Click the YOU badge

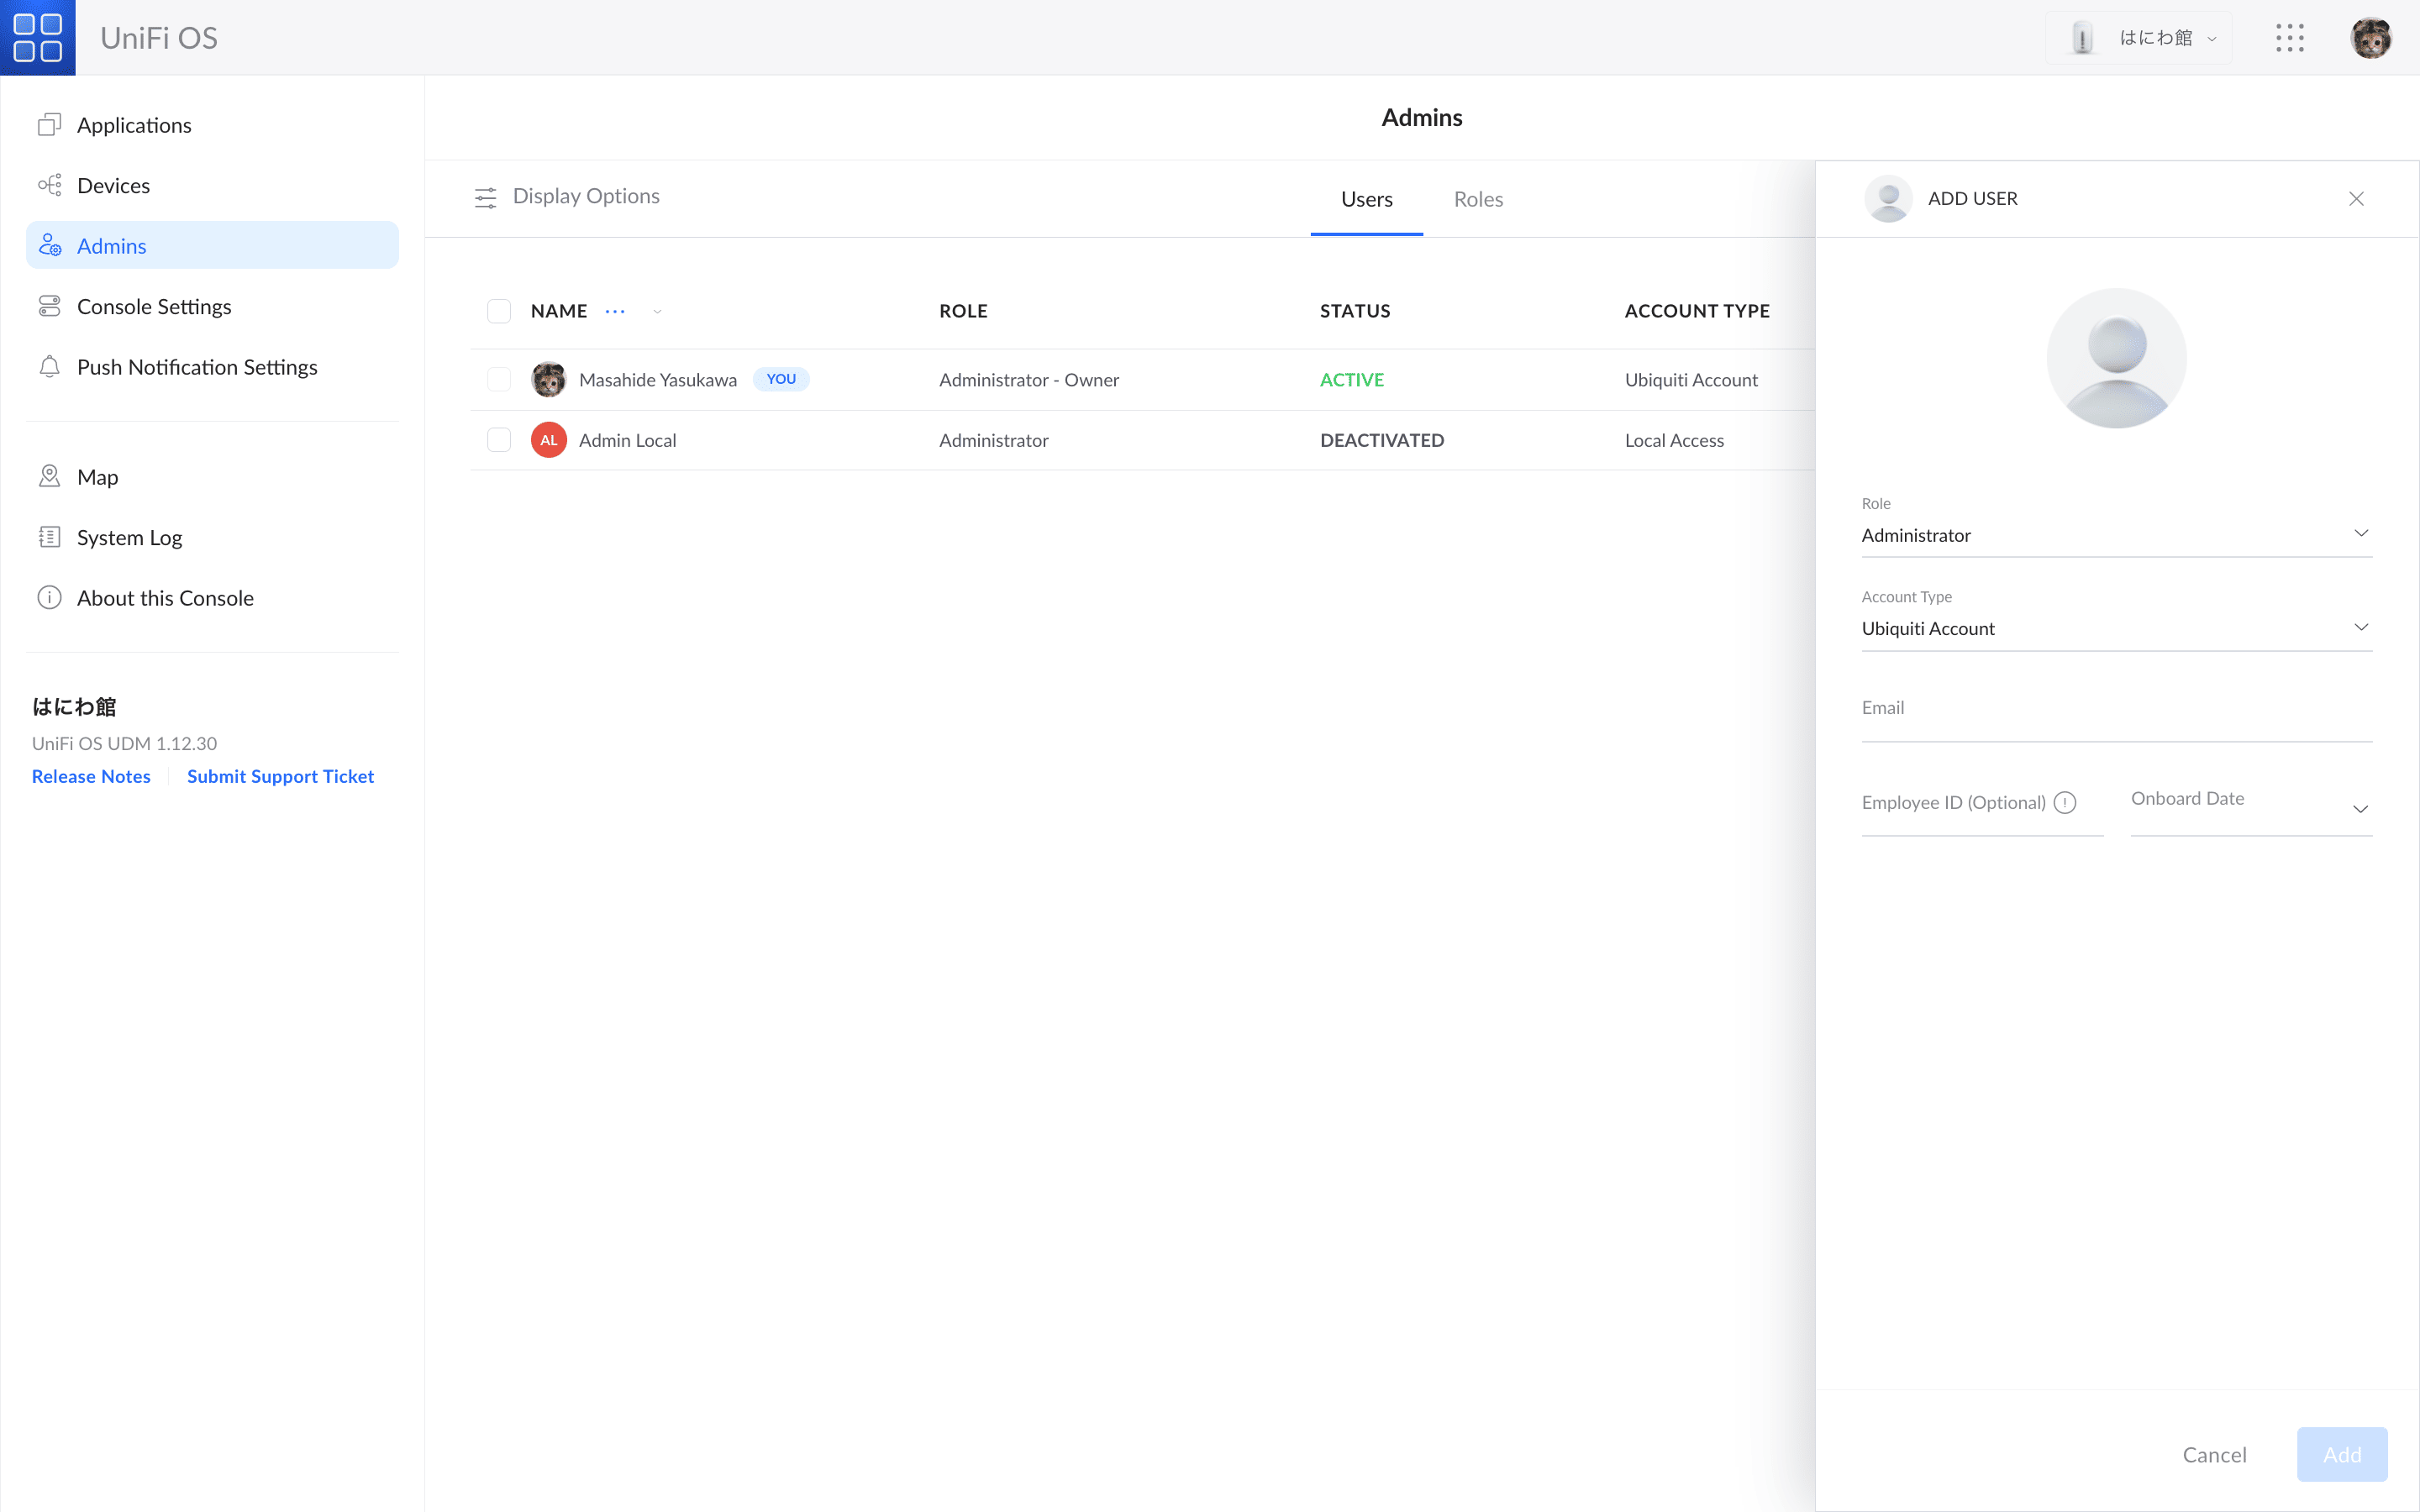click(x=781, y=379)
